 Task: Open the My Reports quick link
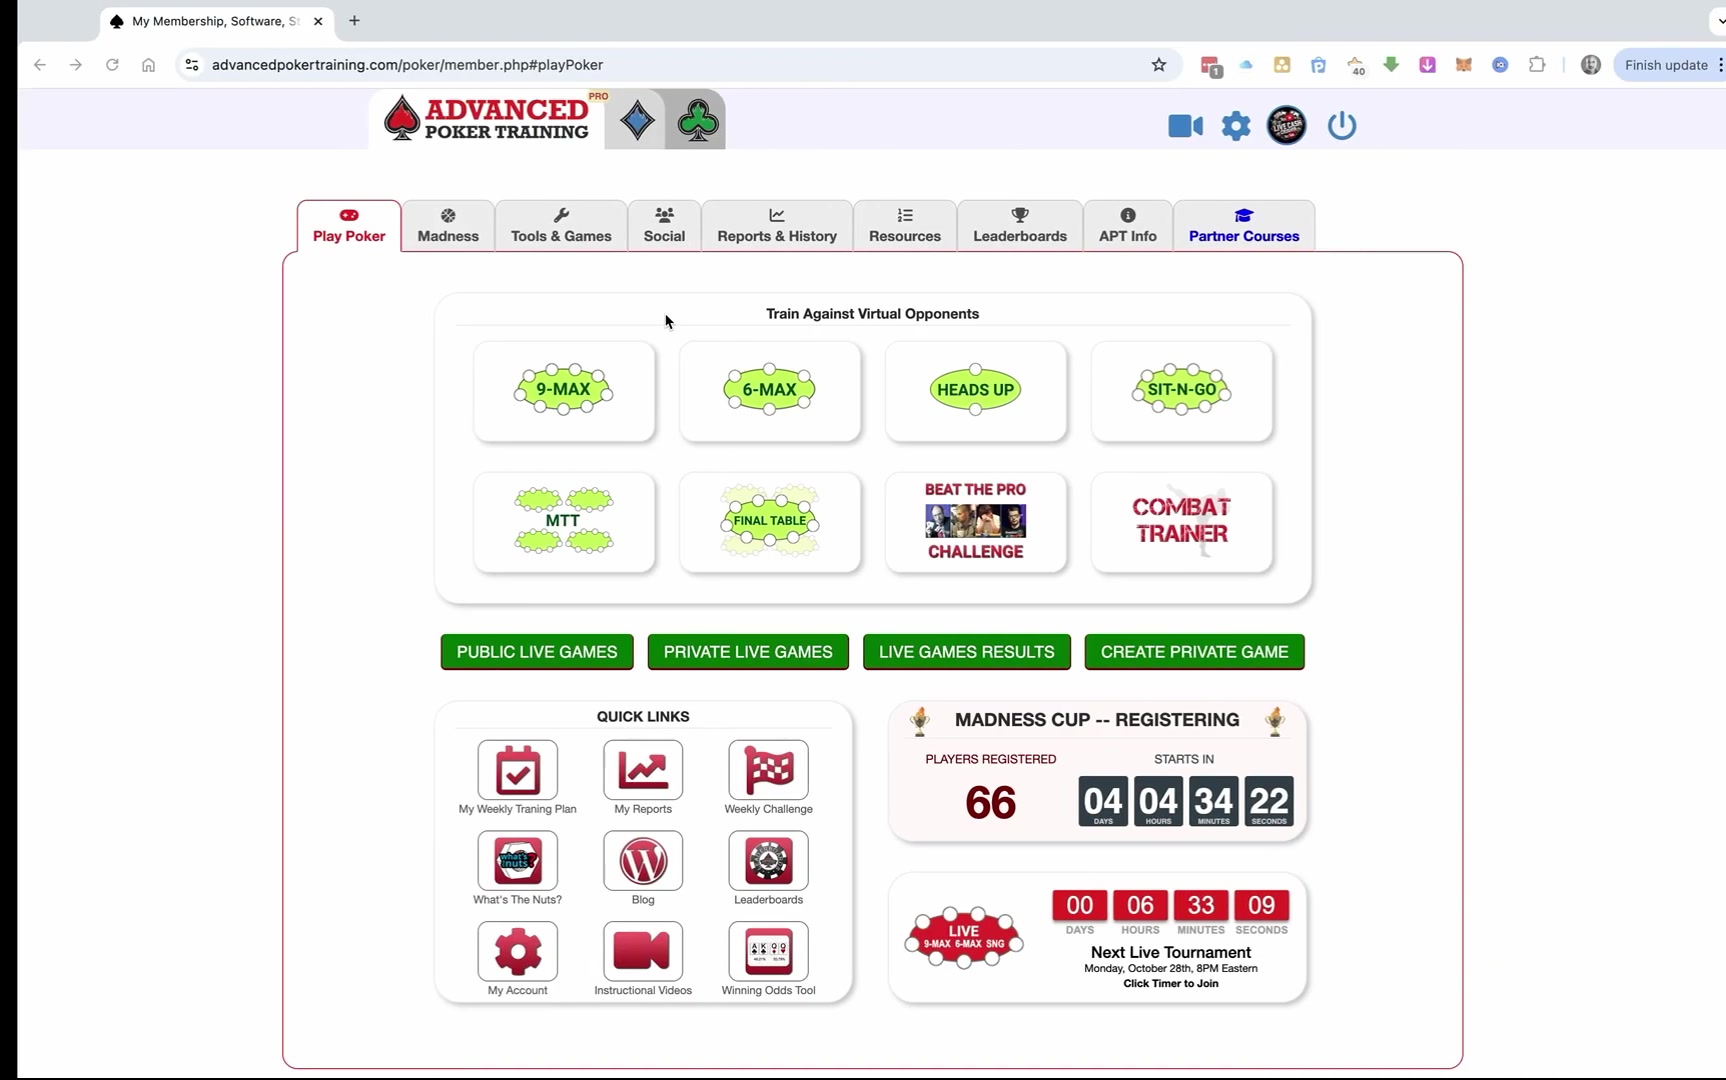point(643,770)
